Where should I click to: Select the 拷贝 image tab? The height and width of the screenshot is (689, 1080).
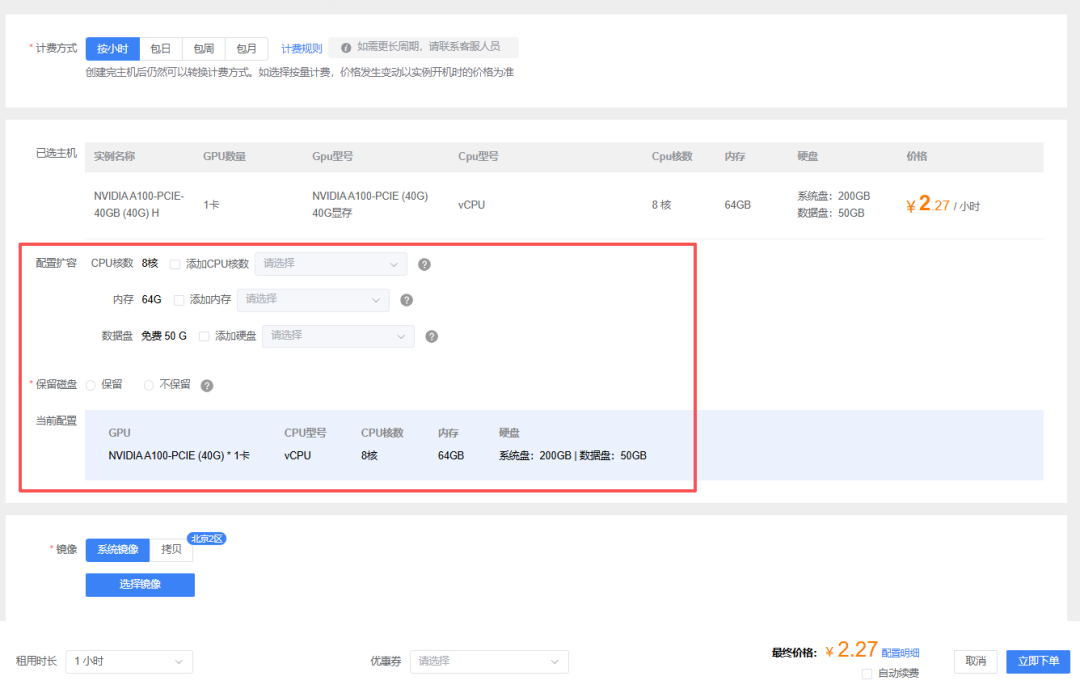pyautogui.click(x=171, y=550)
